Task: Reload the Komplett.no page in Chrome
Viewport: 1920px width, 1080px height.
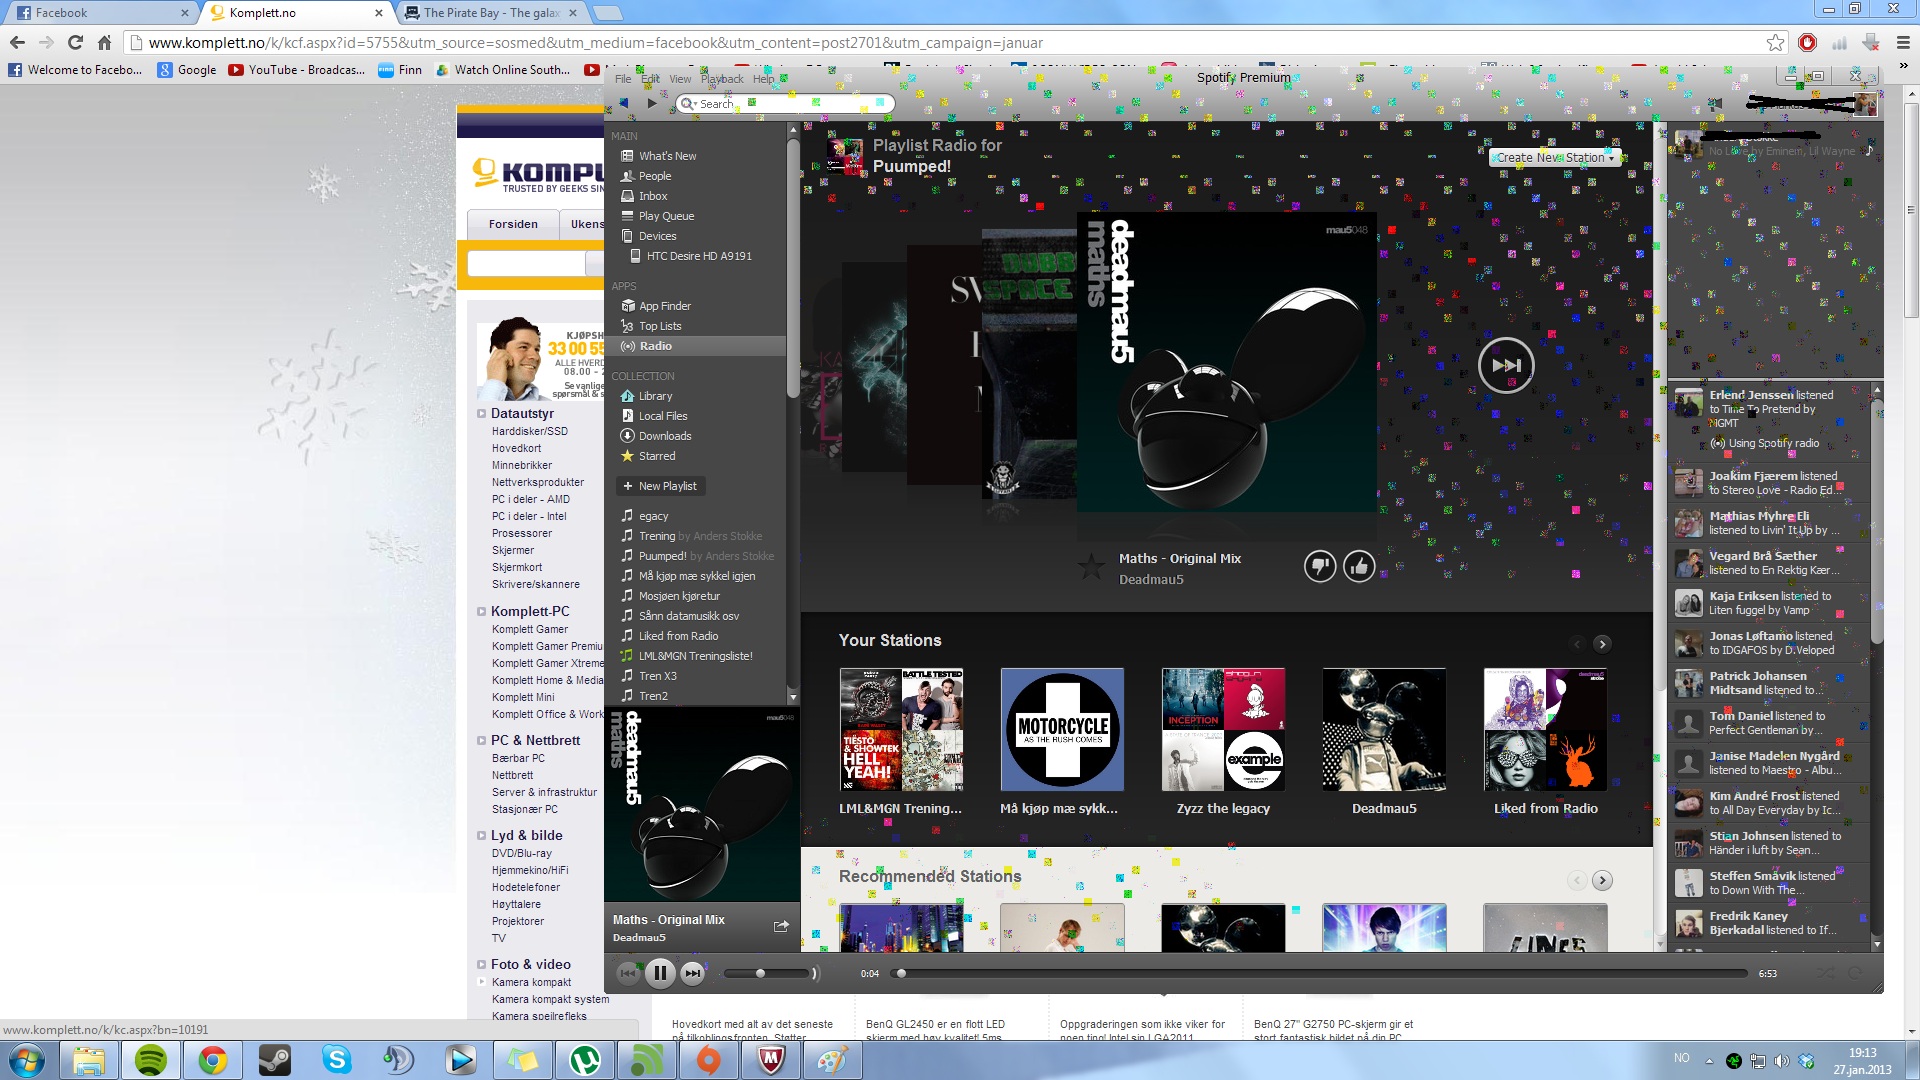Action: tap(75, 42)
